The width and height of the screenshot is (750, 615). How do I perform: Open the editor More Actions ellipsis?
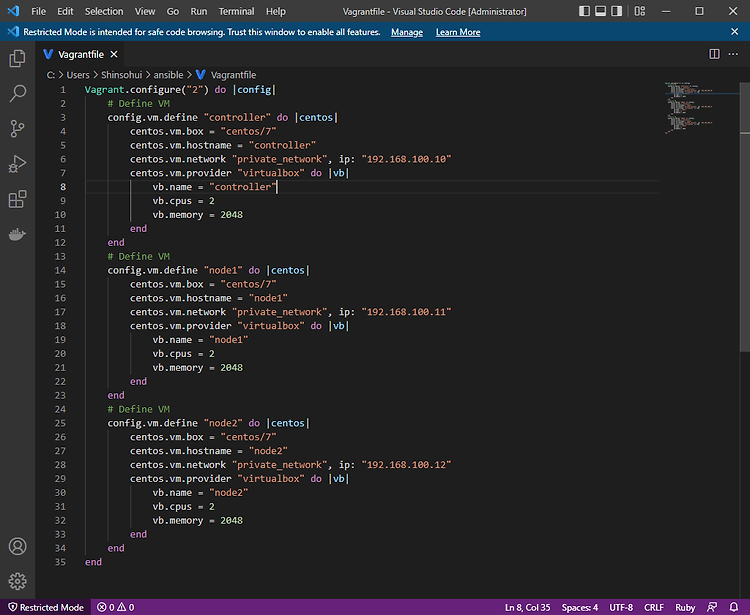(733, 54)
